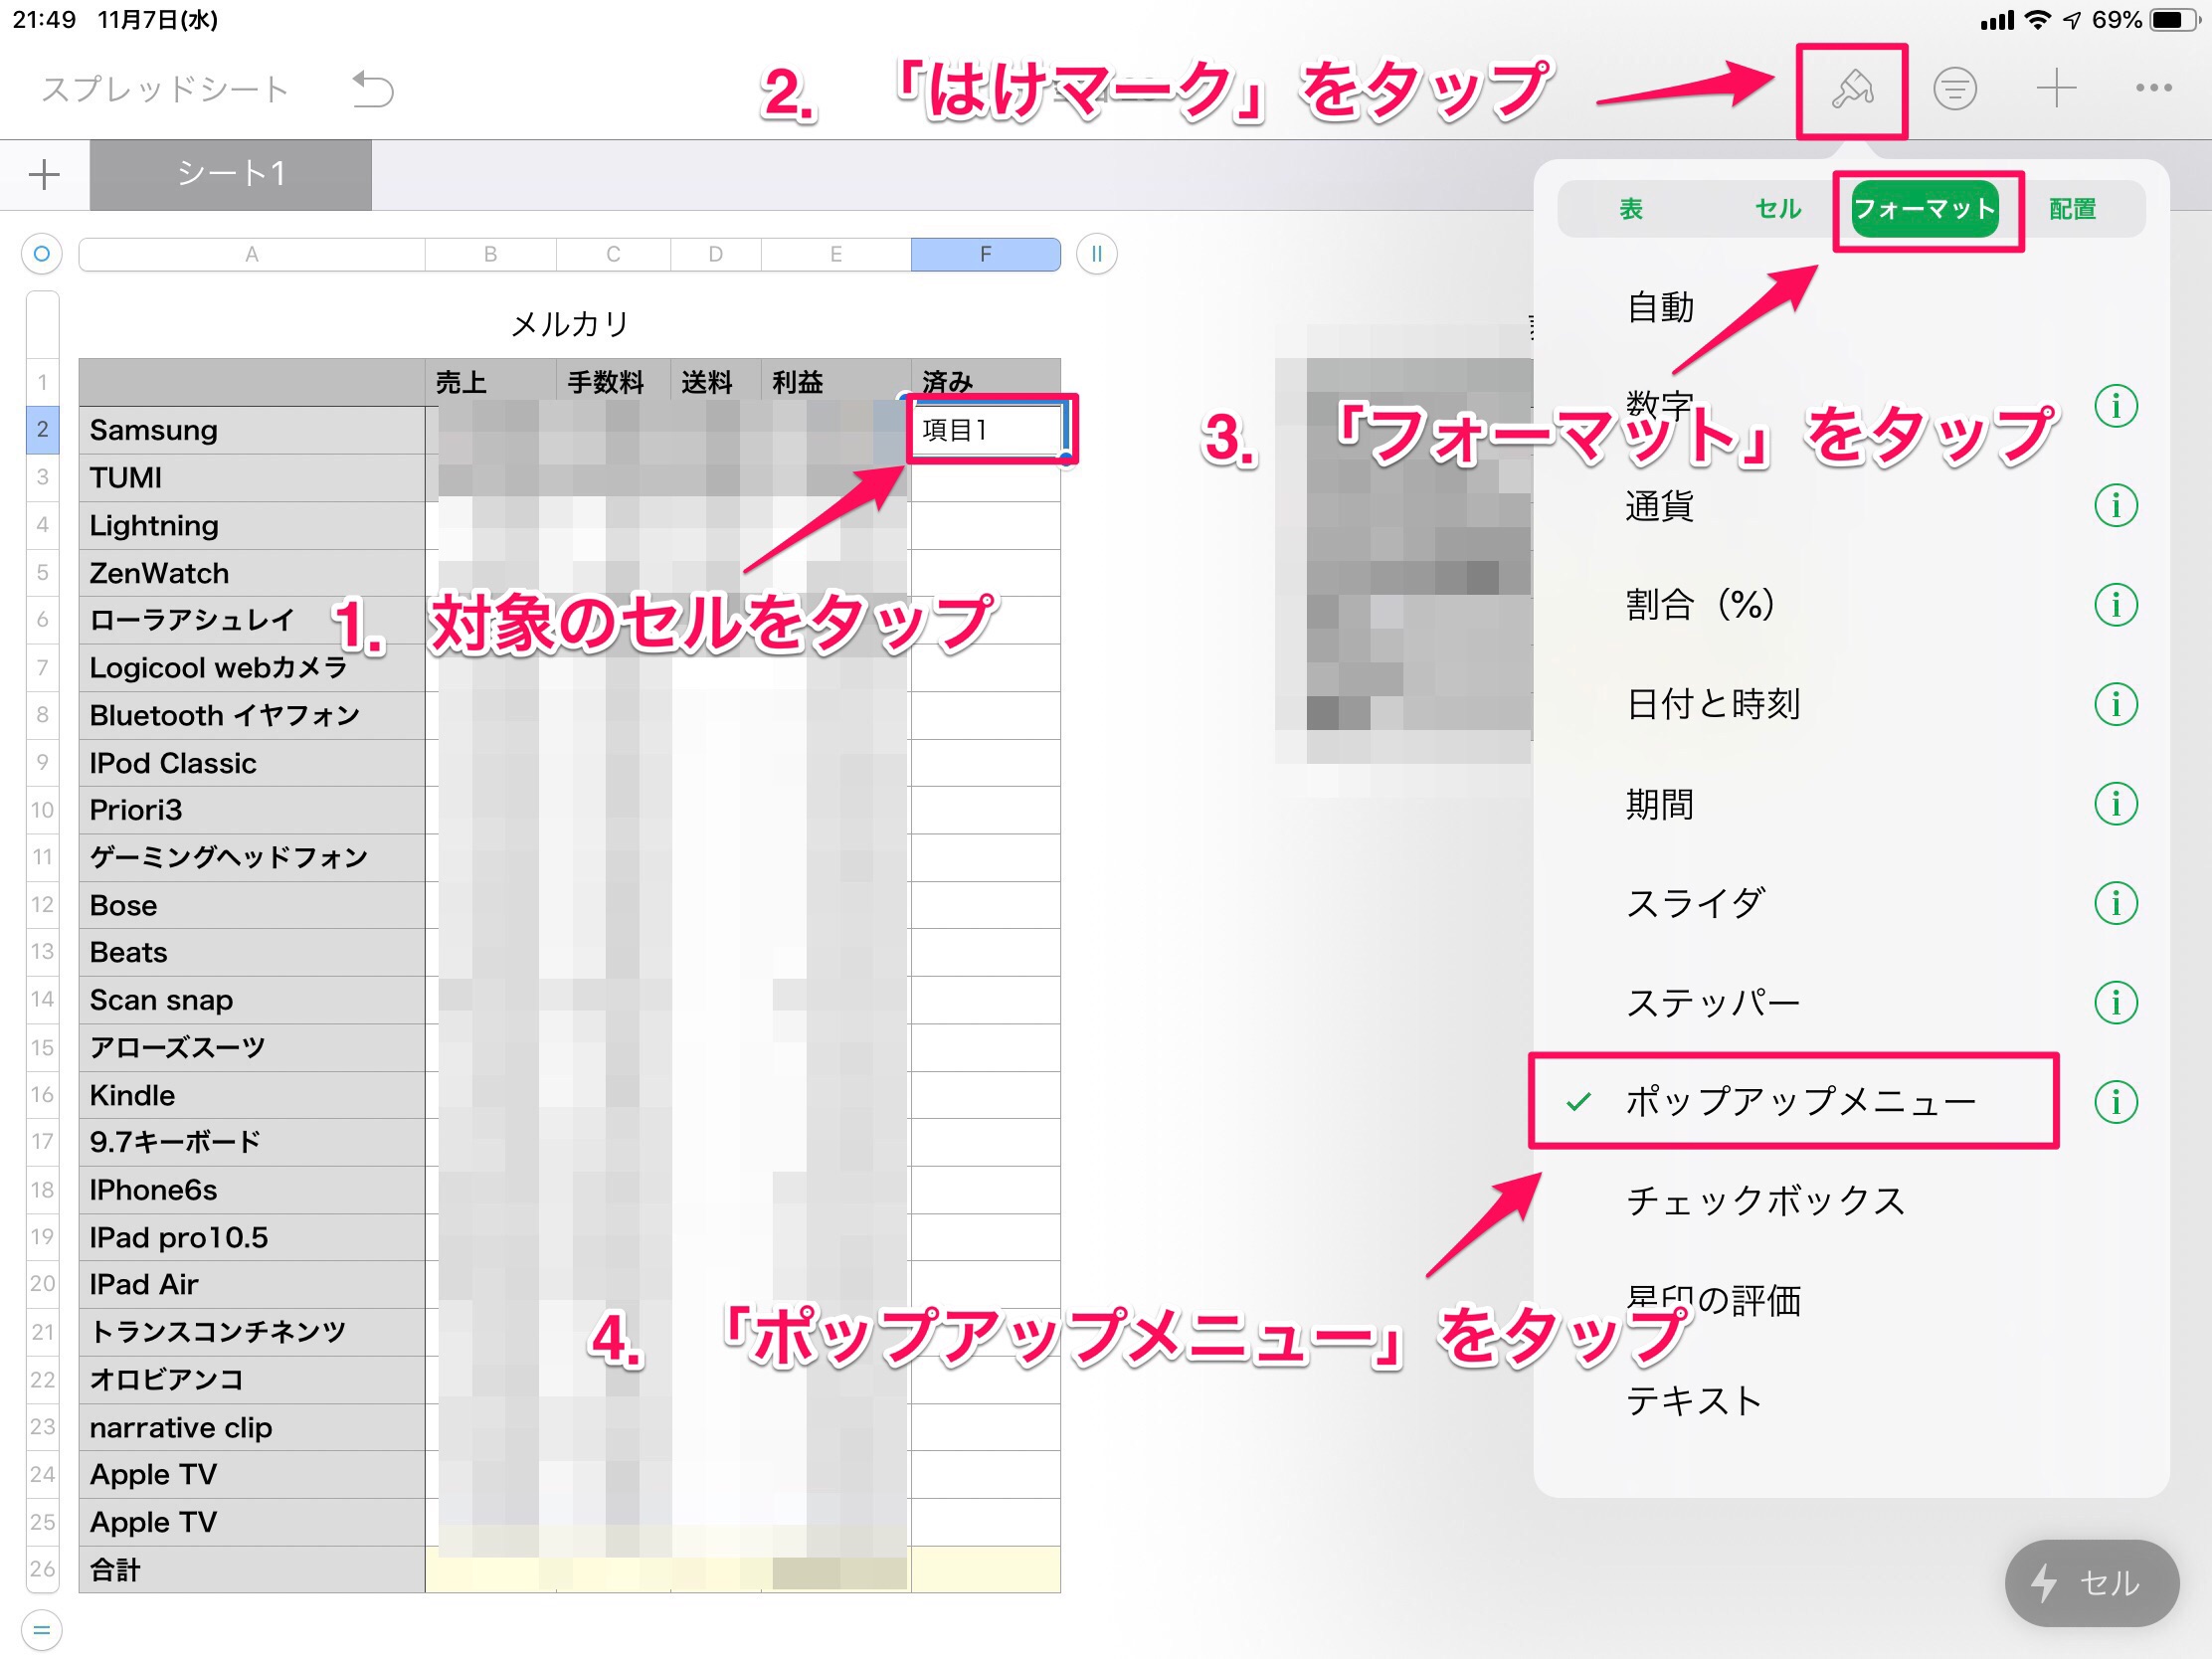Select the ローラアシュレイ cell
Screen dimensions: 2212x1659
pos(252,620)
